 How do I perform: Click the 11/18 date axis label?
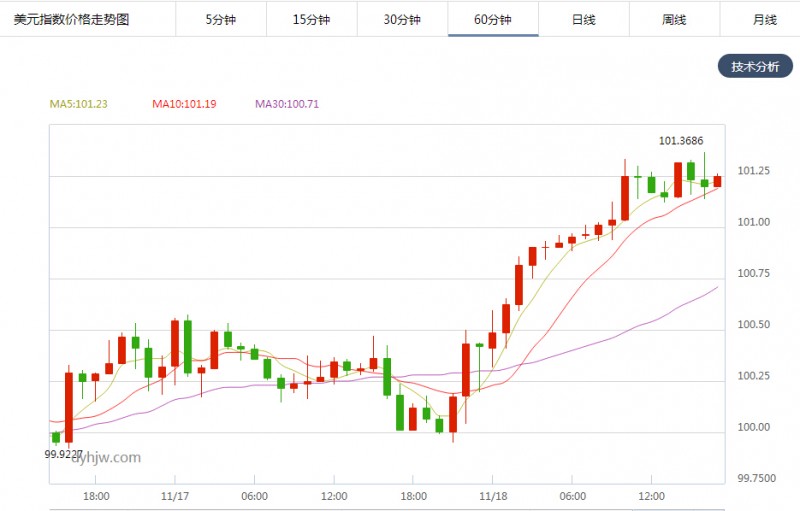coord(493,496)
